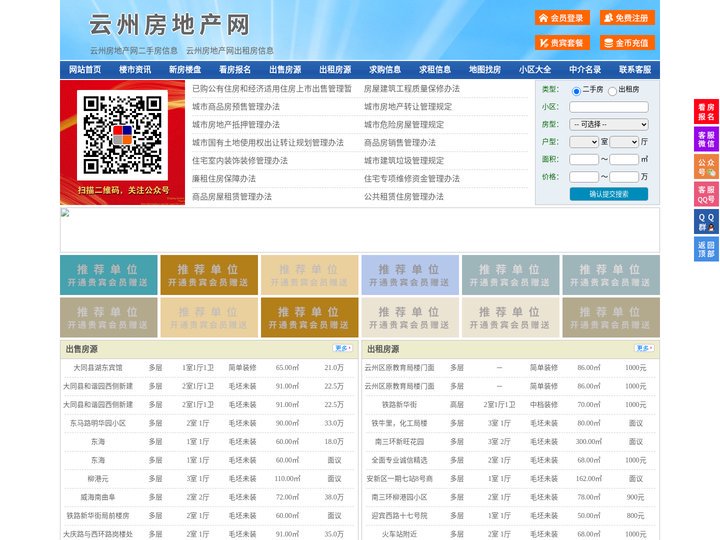The image size is (720, 540).
Task: Open 云州房地产网出租房信息 header link
Action: coord(230,51)
